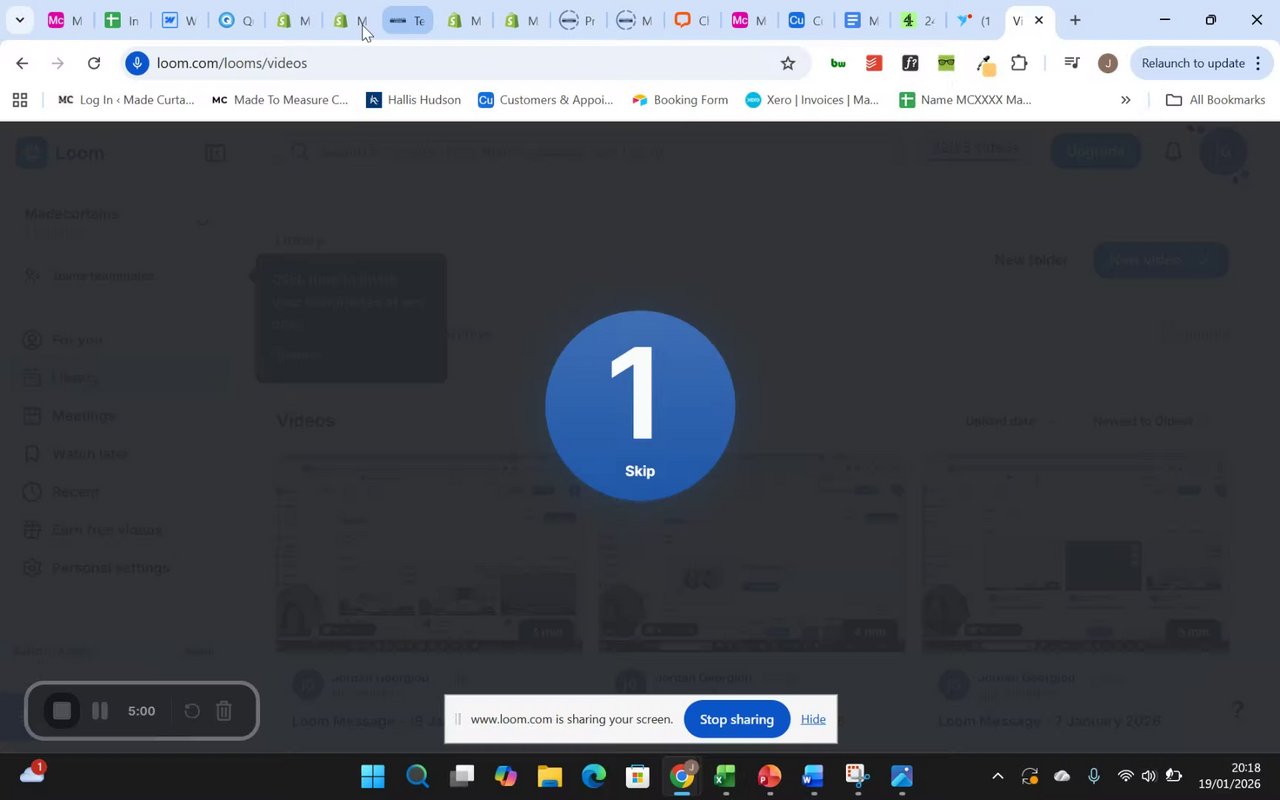This screenshot has width=1280, height=800.
Task: Click Relaunch to update
Action: pos(1193,63)
